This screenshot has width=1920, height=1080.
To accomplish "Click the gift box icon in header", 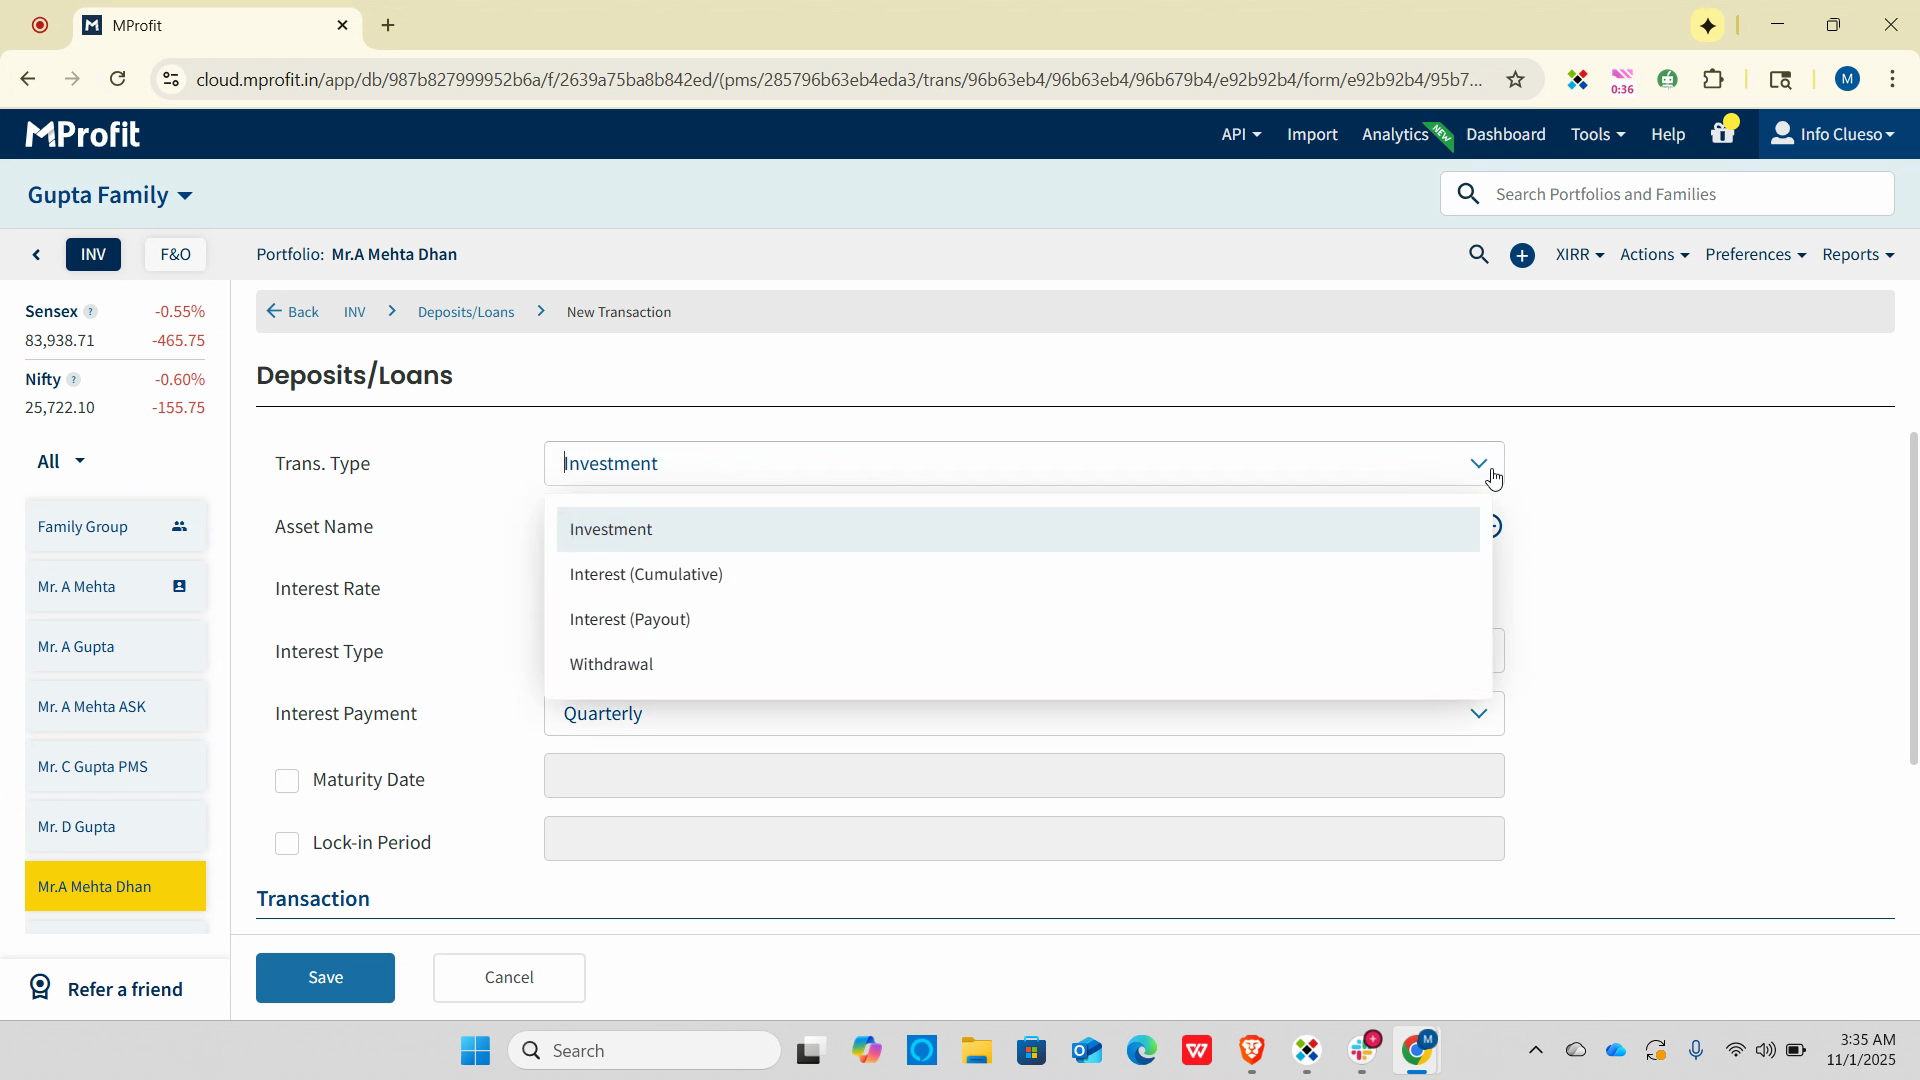I will pyautogui.click(x=1722, y=134).
